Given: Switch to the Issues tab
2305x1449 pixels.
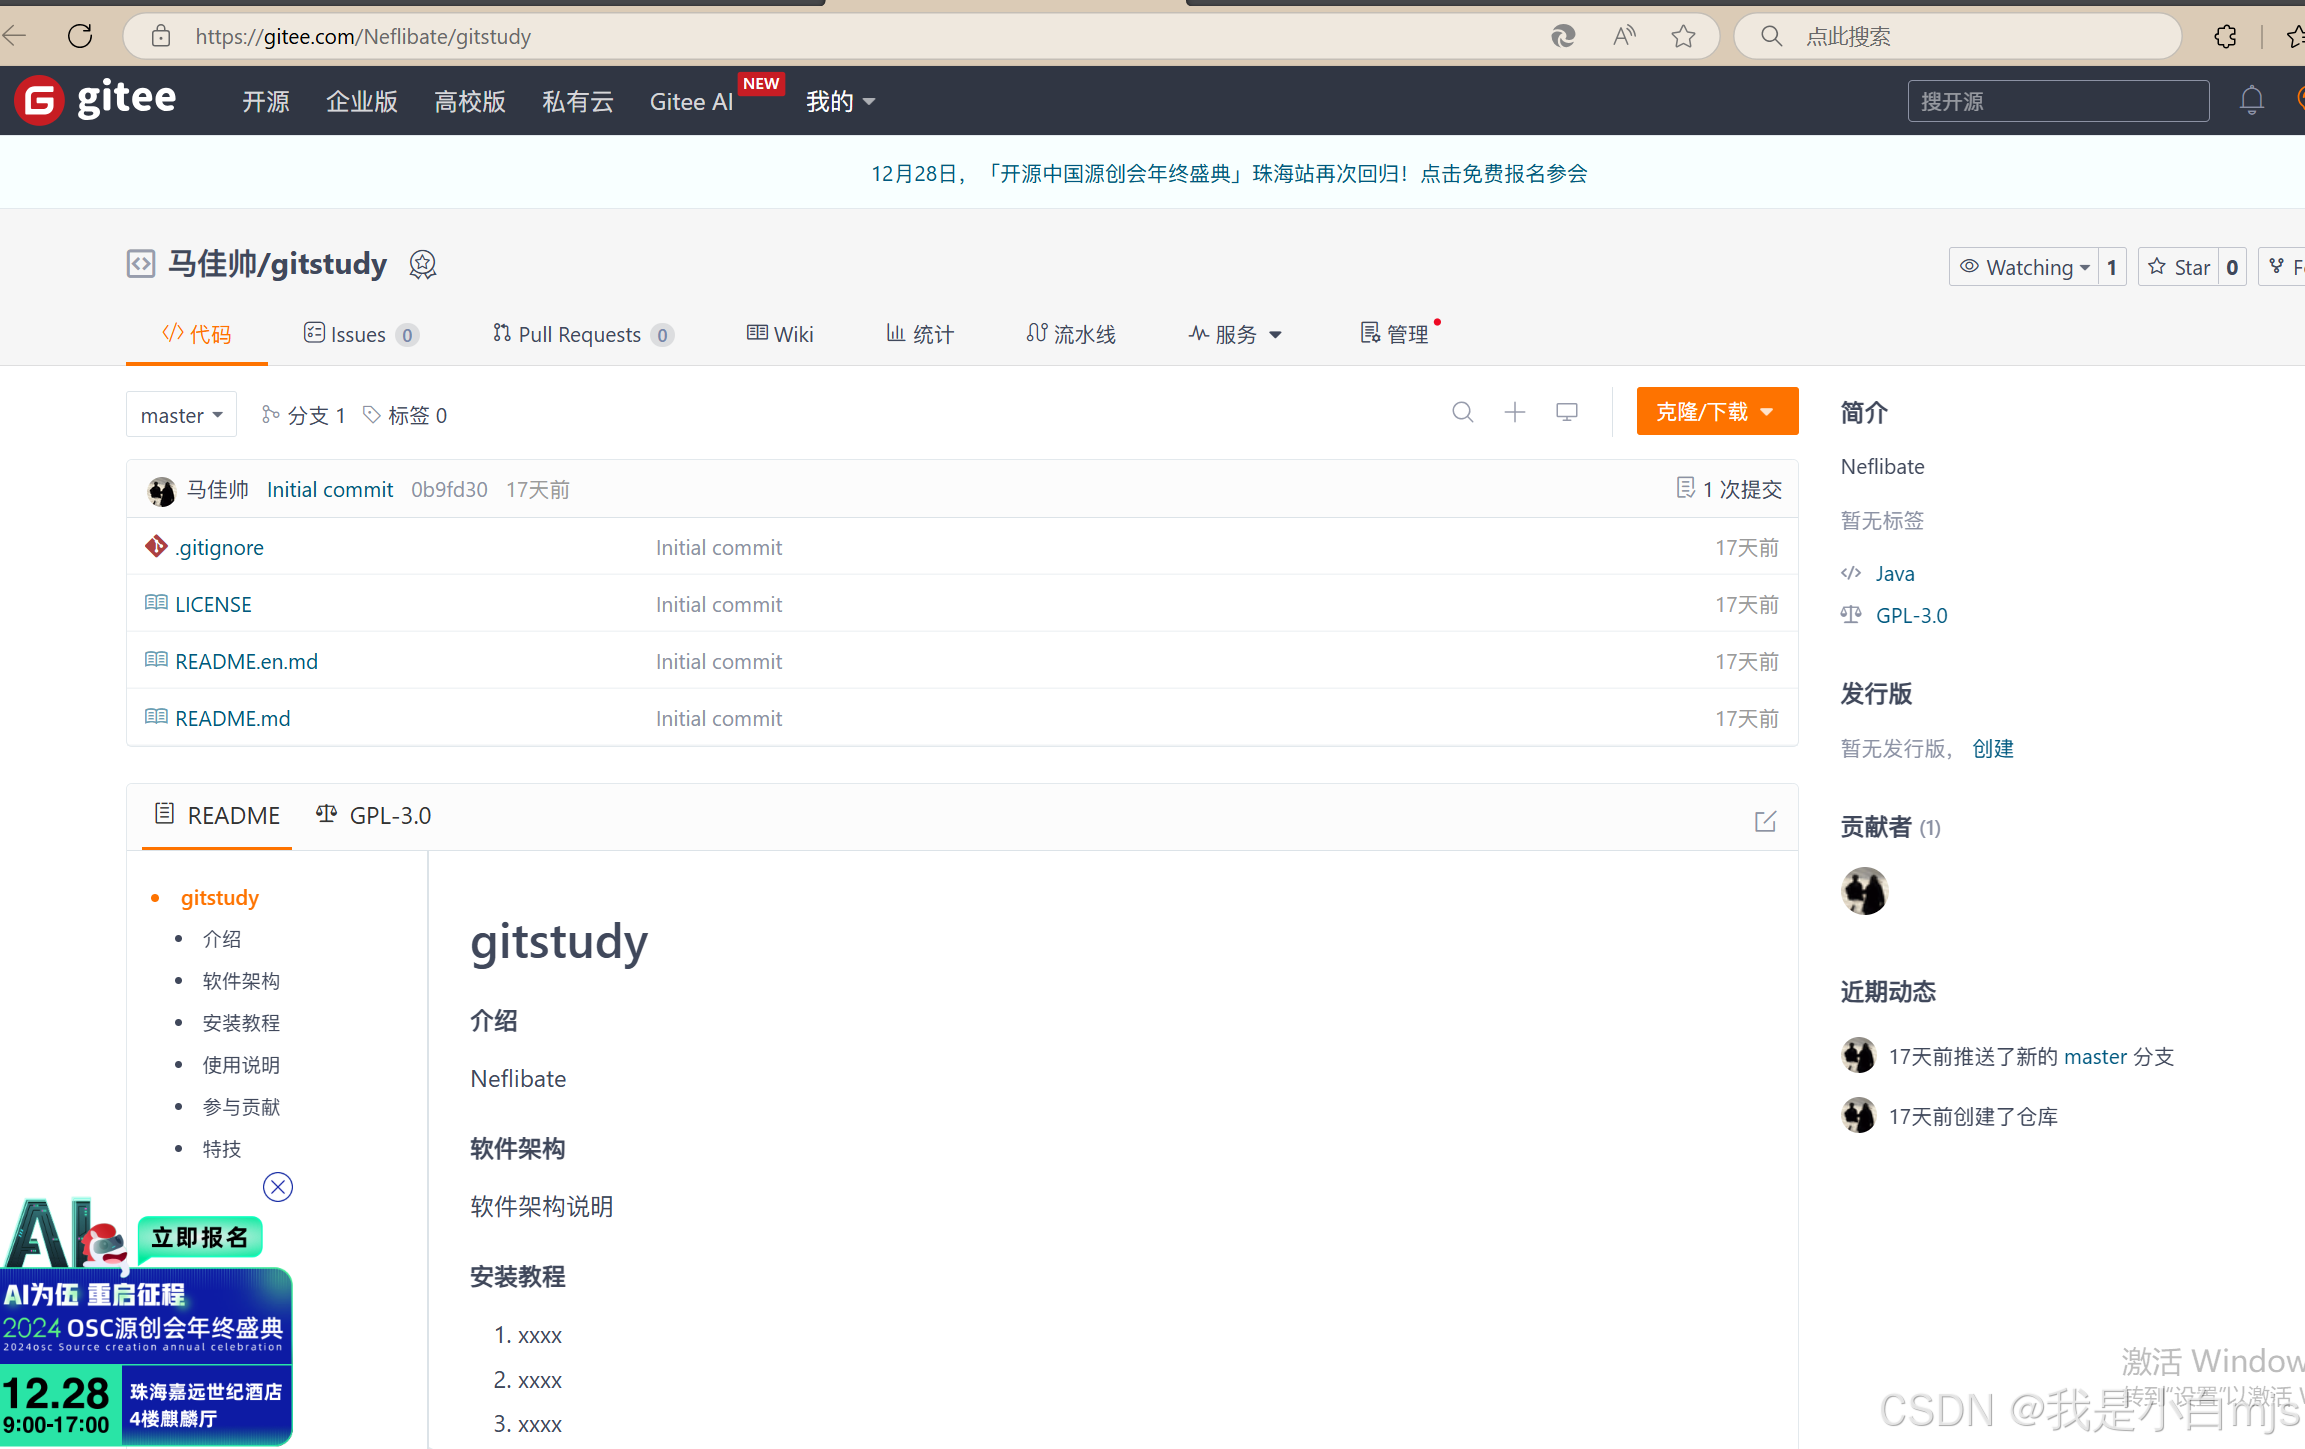Looking at the screenshot, I should pos(358,334).
